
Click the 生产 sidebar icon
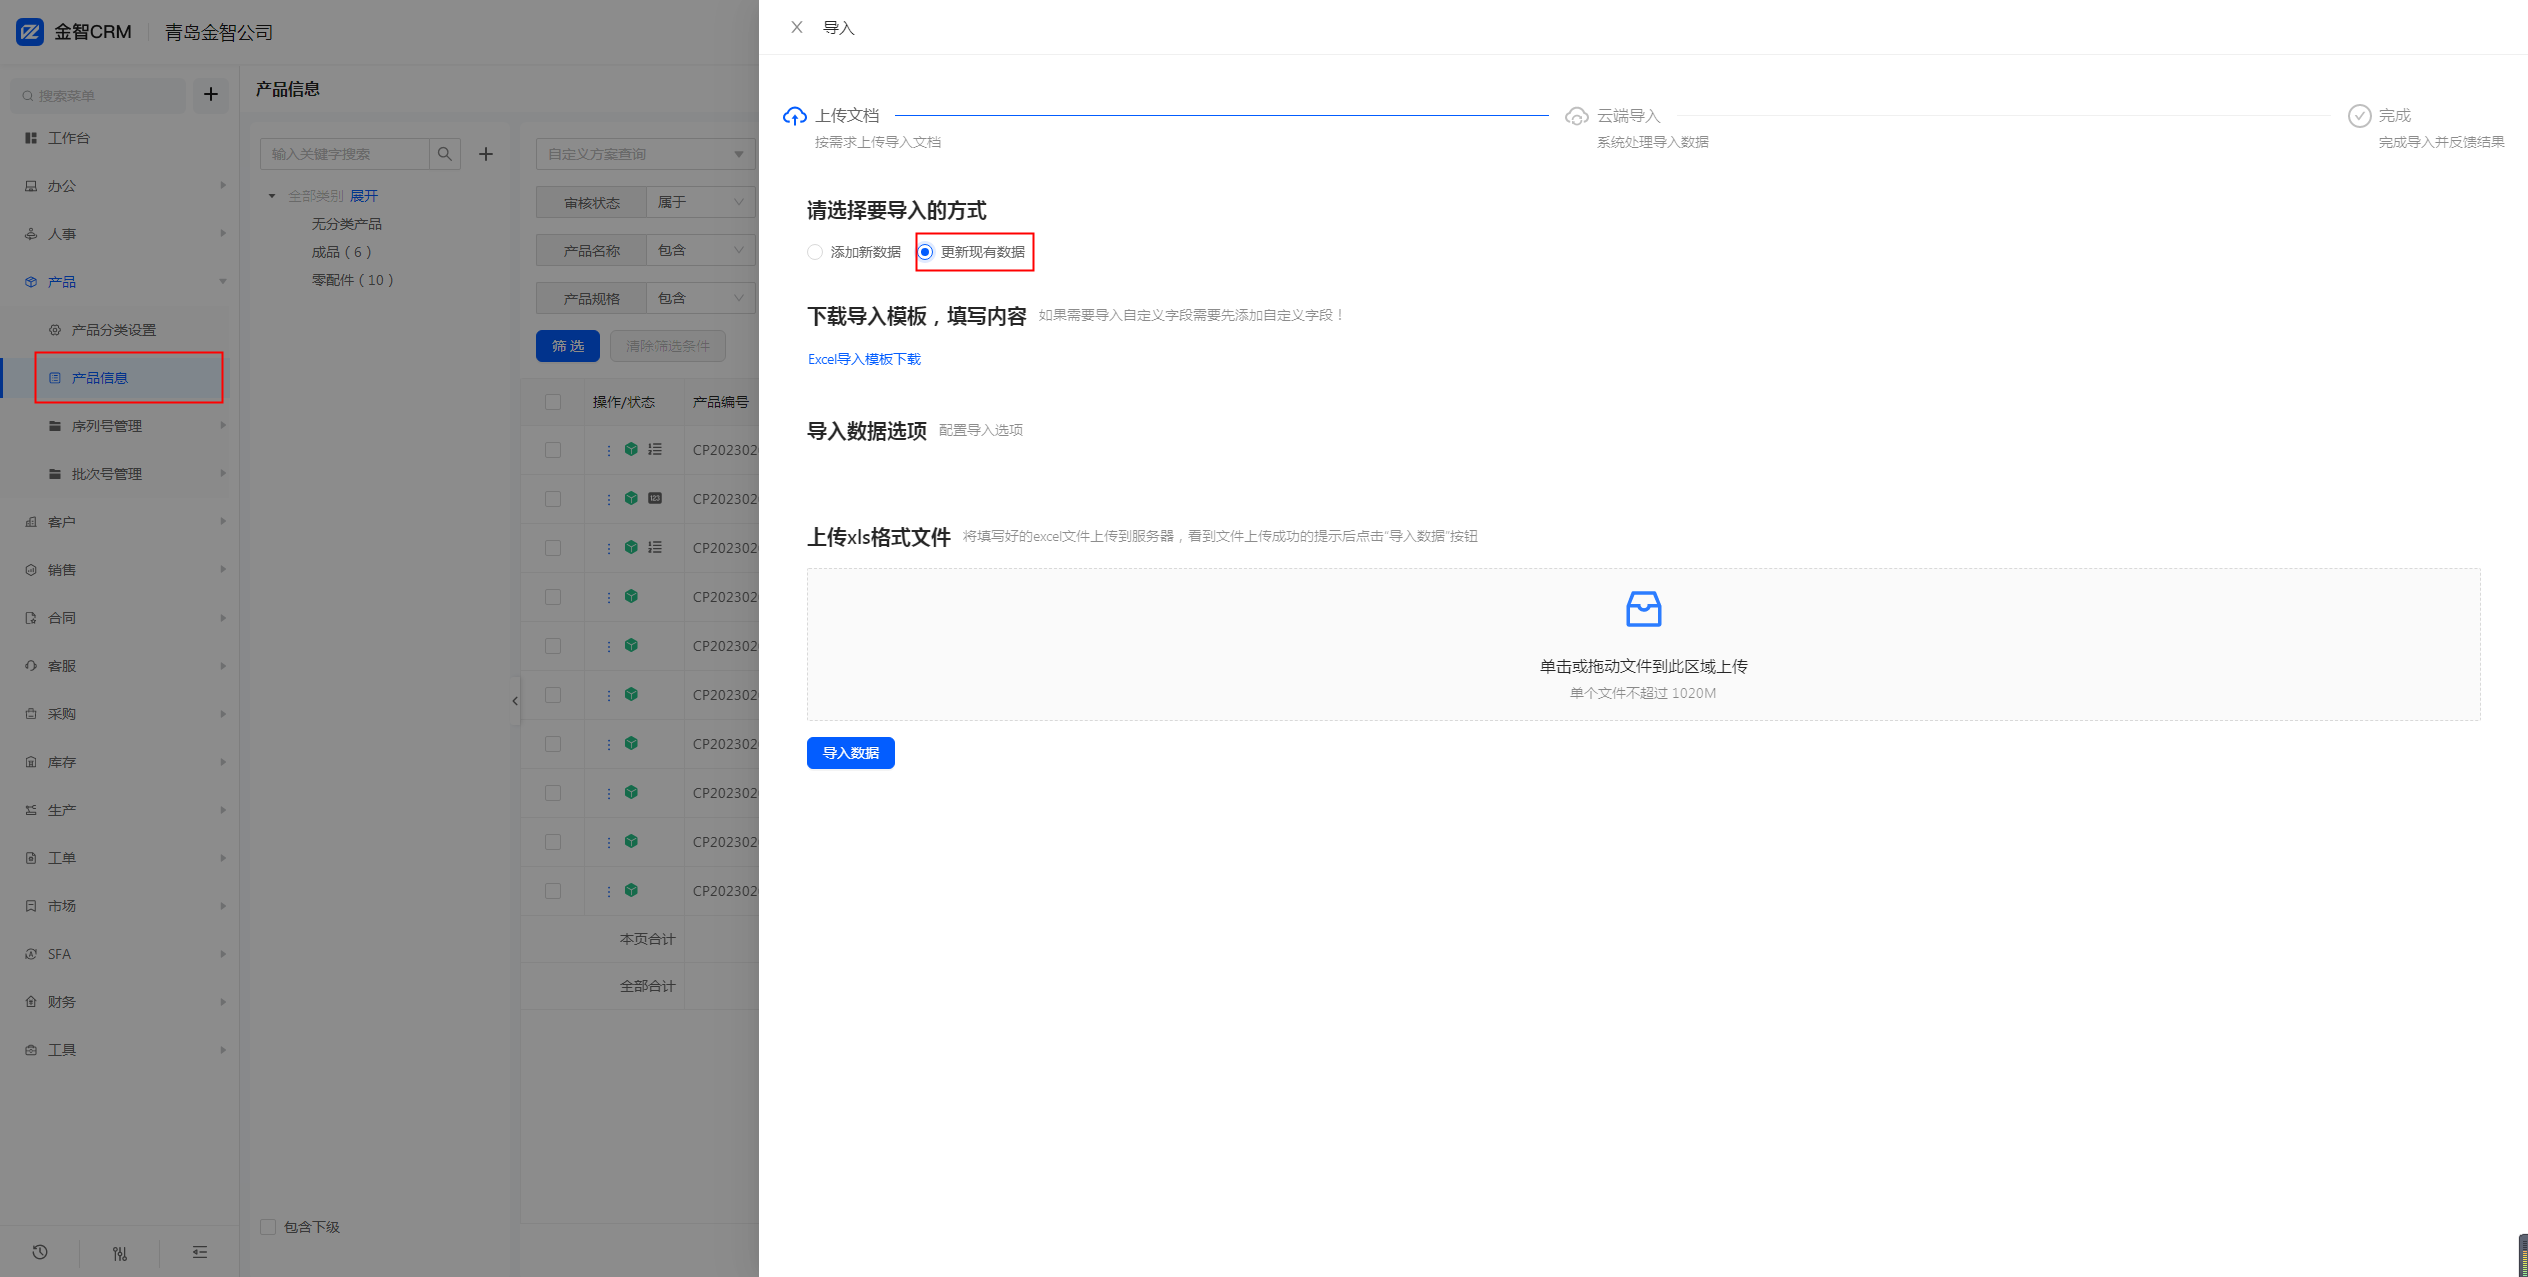[x=31, y=810]
